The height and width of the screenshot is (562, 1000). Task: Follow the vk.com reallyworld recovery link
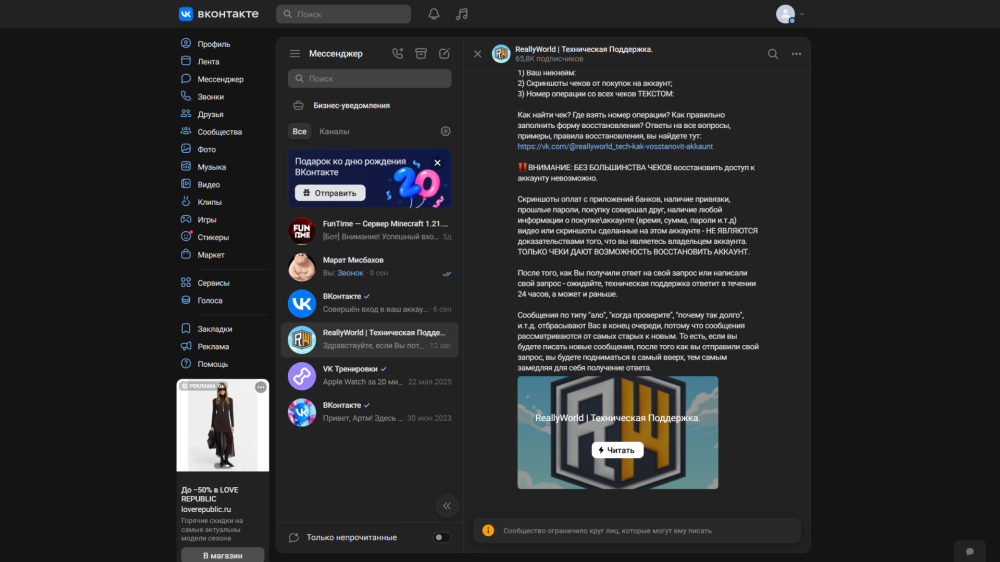615,147
